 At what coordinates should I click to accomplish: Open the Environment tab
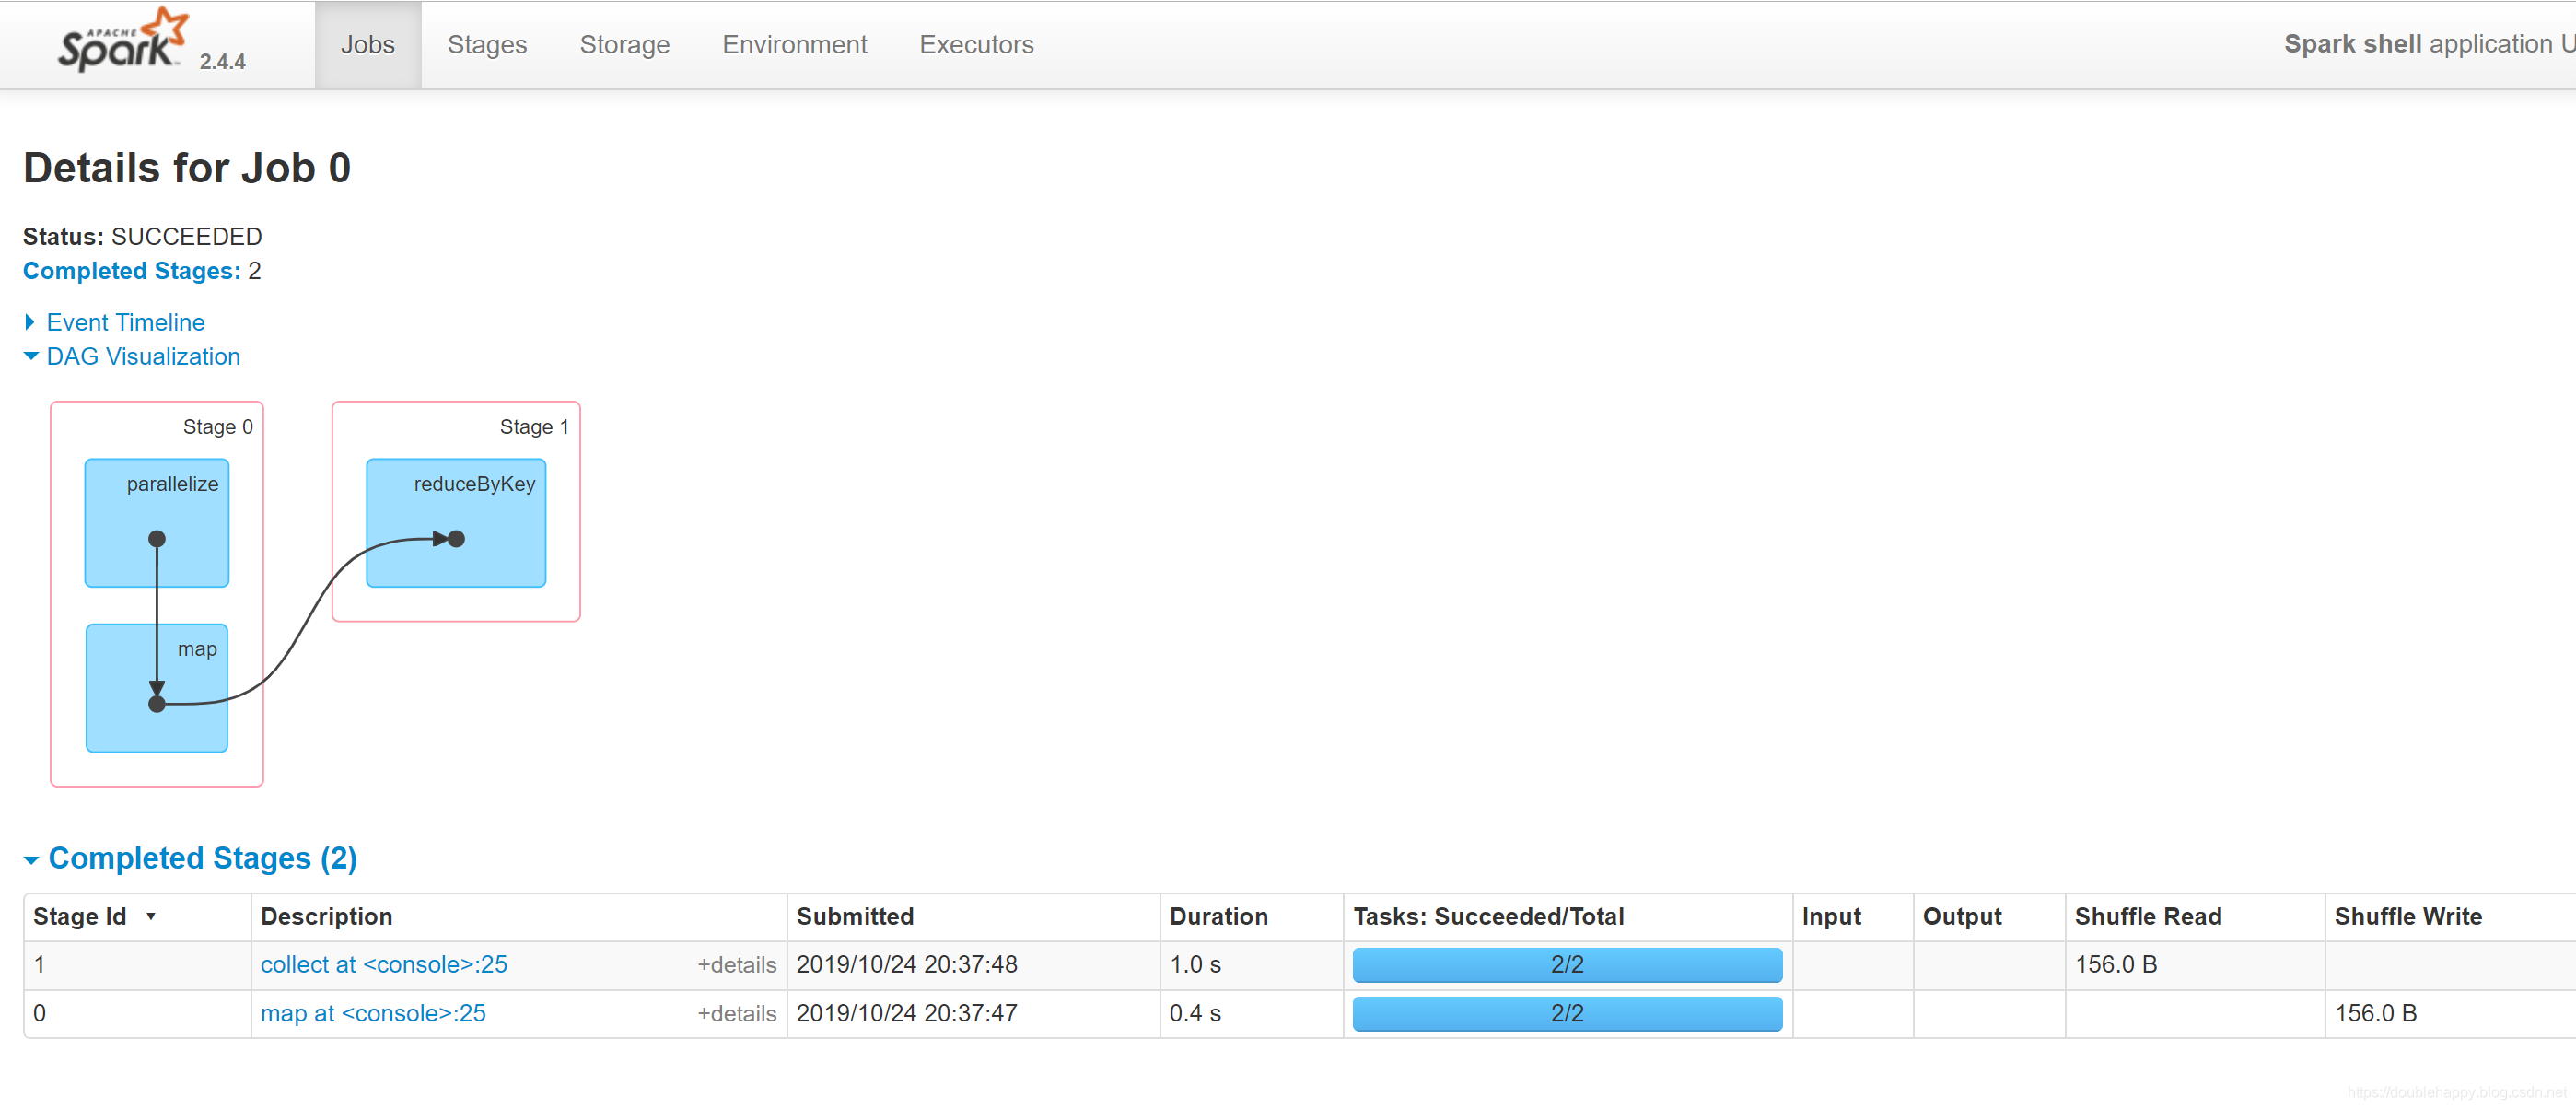point(794,45)
